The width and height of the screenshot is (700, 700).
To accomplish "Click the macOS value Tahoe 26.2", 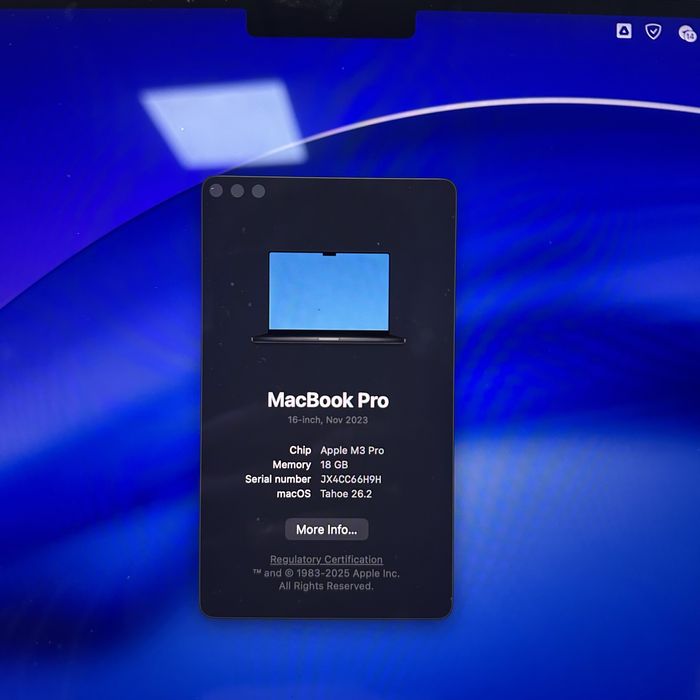I will click(x=346, y=494).
